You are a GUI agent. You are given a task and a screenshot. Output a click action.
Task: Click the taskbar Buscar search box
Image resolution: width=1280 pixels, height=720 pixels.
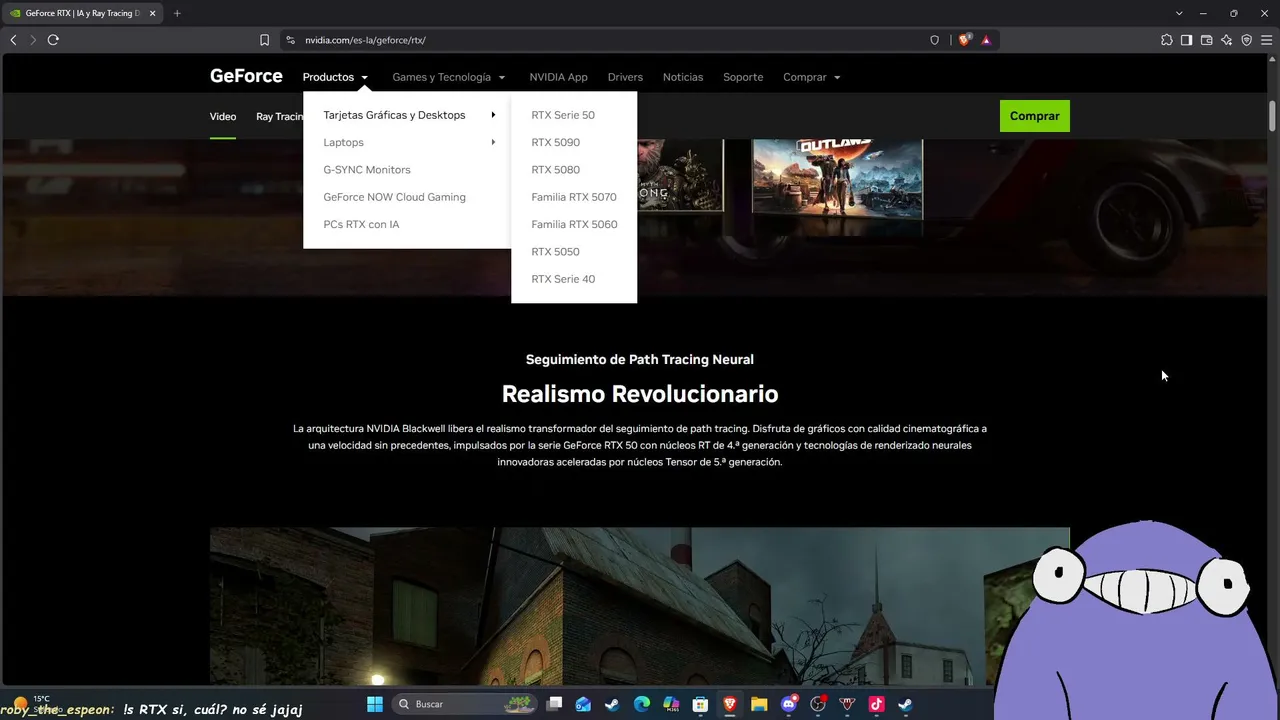pyautogui.click(x=466, y=704)
